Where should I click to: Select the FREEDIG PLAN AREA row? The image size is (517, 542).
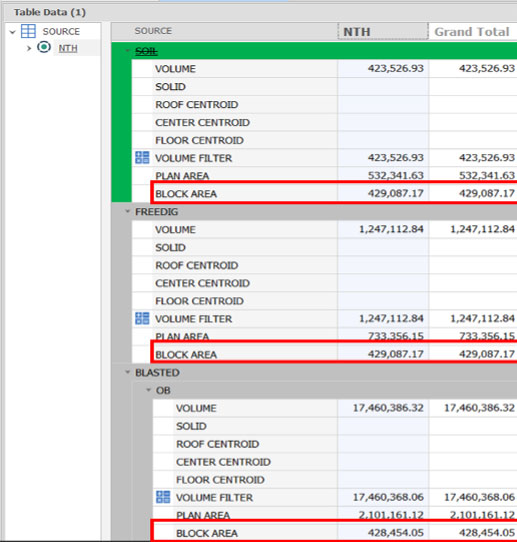(324, 336)
